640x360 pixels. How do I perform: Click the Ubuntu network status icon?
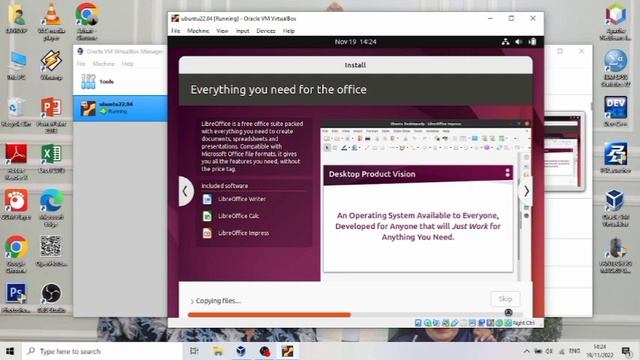tap(505, 42)
